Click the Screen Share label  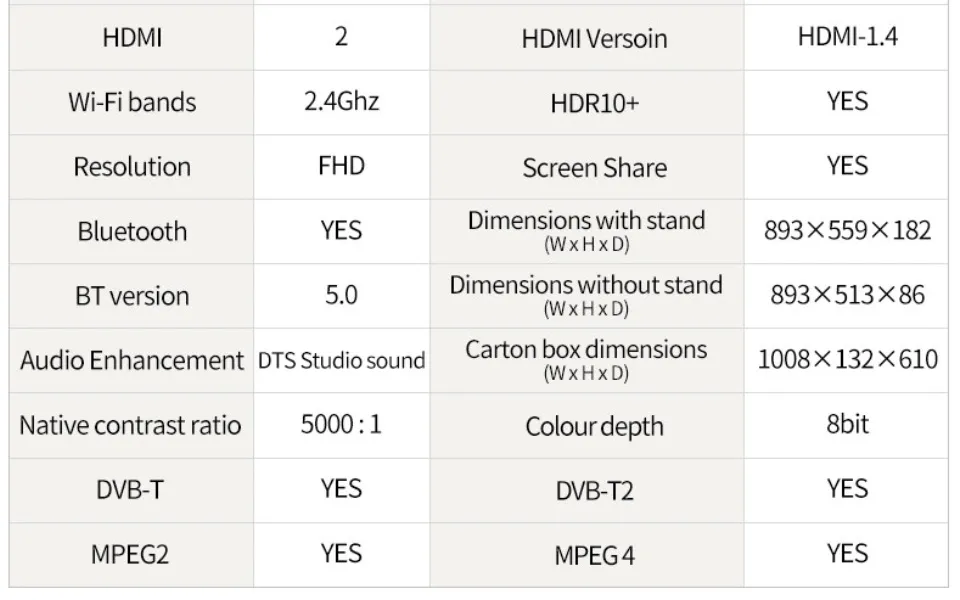pos(594,168)
